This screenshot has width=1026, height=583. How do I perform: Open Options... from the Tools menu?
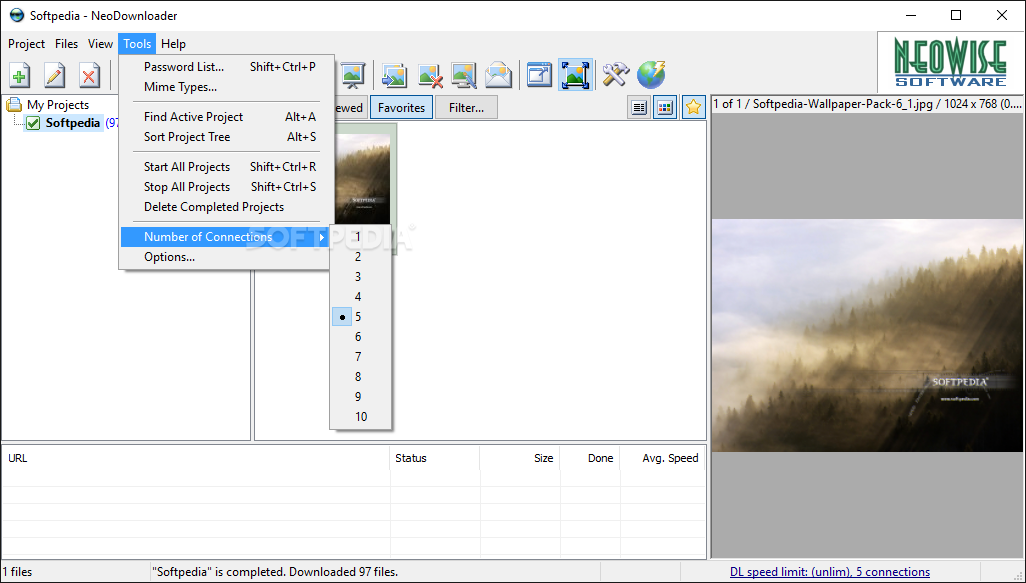(226, 256)
